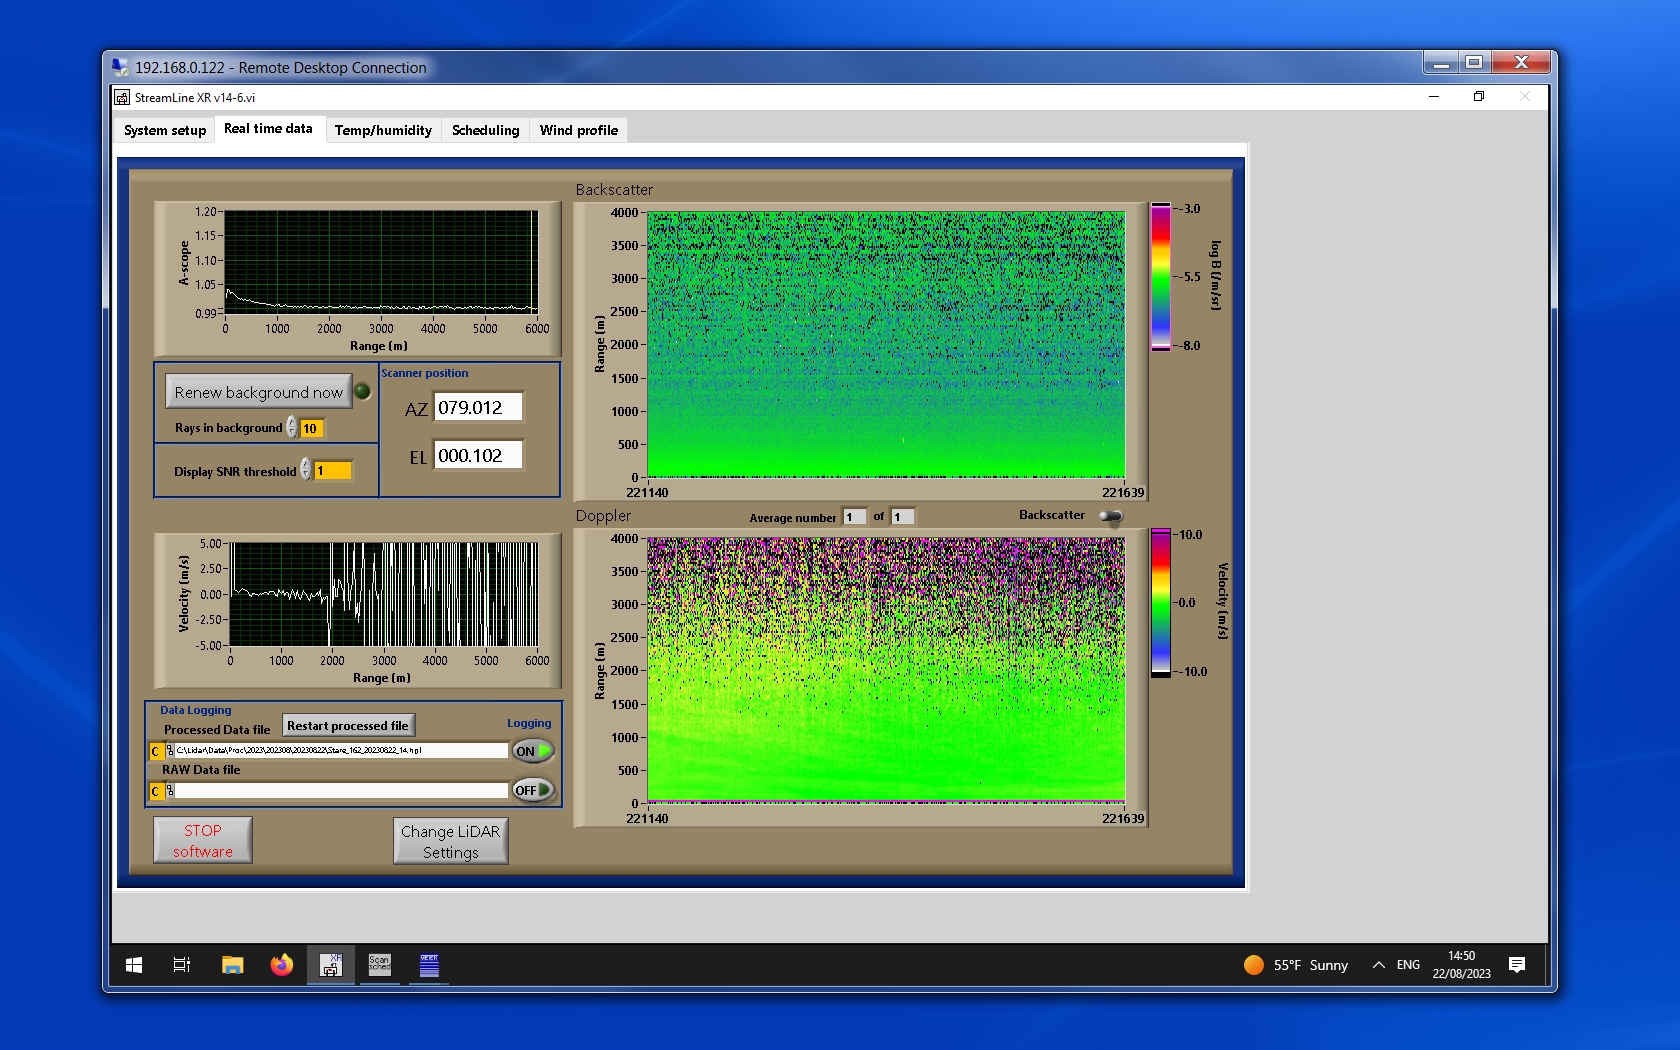Turn on RAW data file logging
Screen dimensions: 1680x1050
click(x=533, y=790)
